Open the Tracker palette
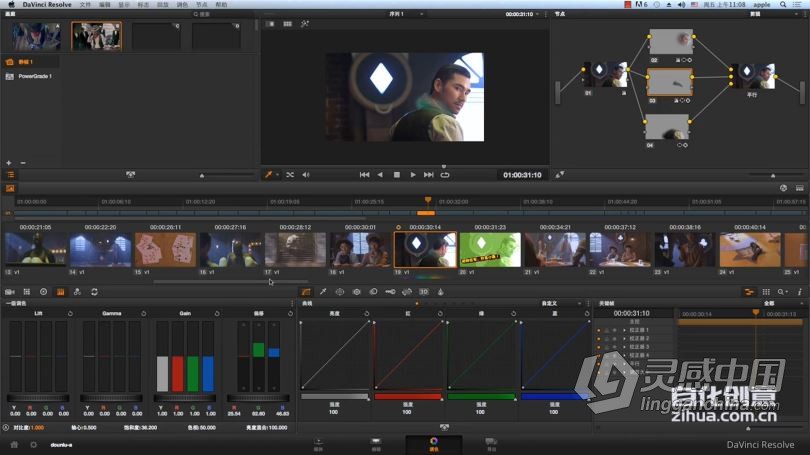Image resolution: width=810 pixels, height=455 pixels. click(356, 292)
